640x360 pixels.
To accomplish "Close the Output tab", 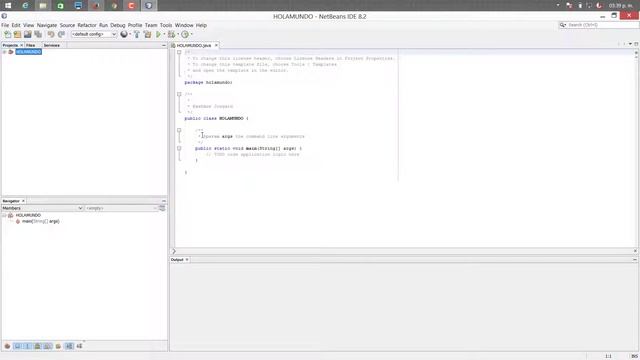I will 187,260.
